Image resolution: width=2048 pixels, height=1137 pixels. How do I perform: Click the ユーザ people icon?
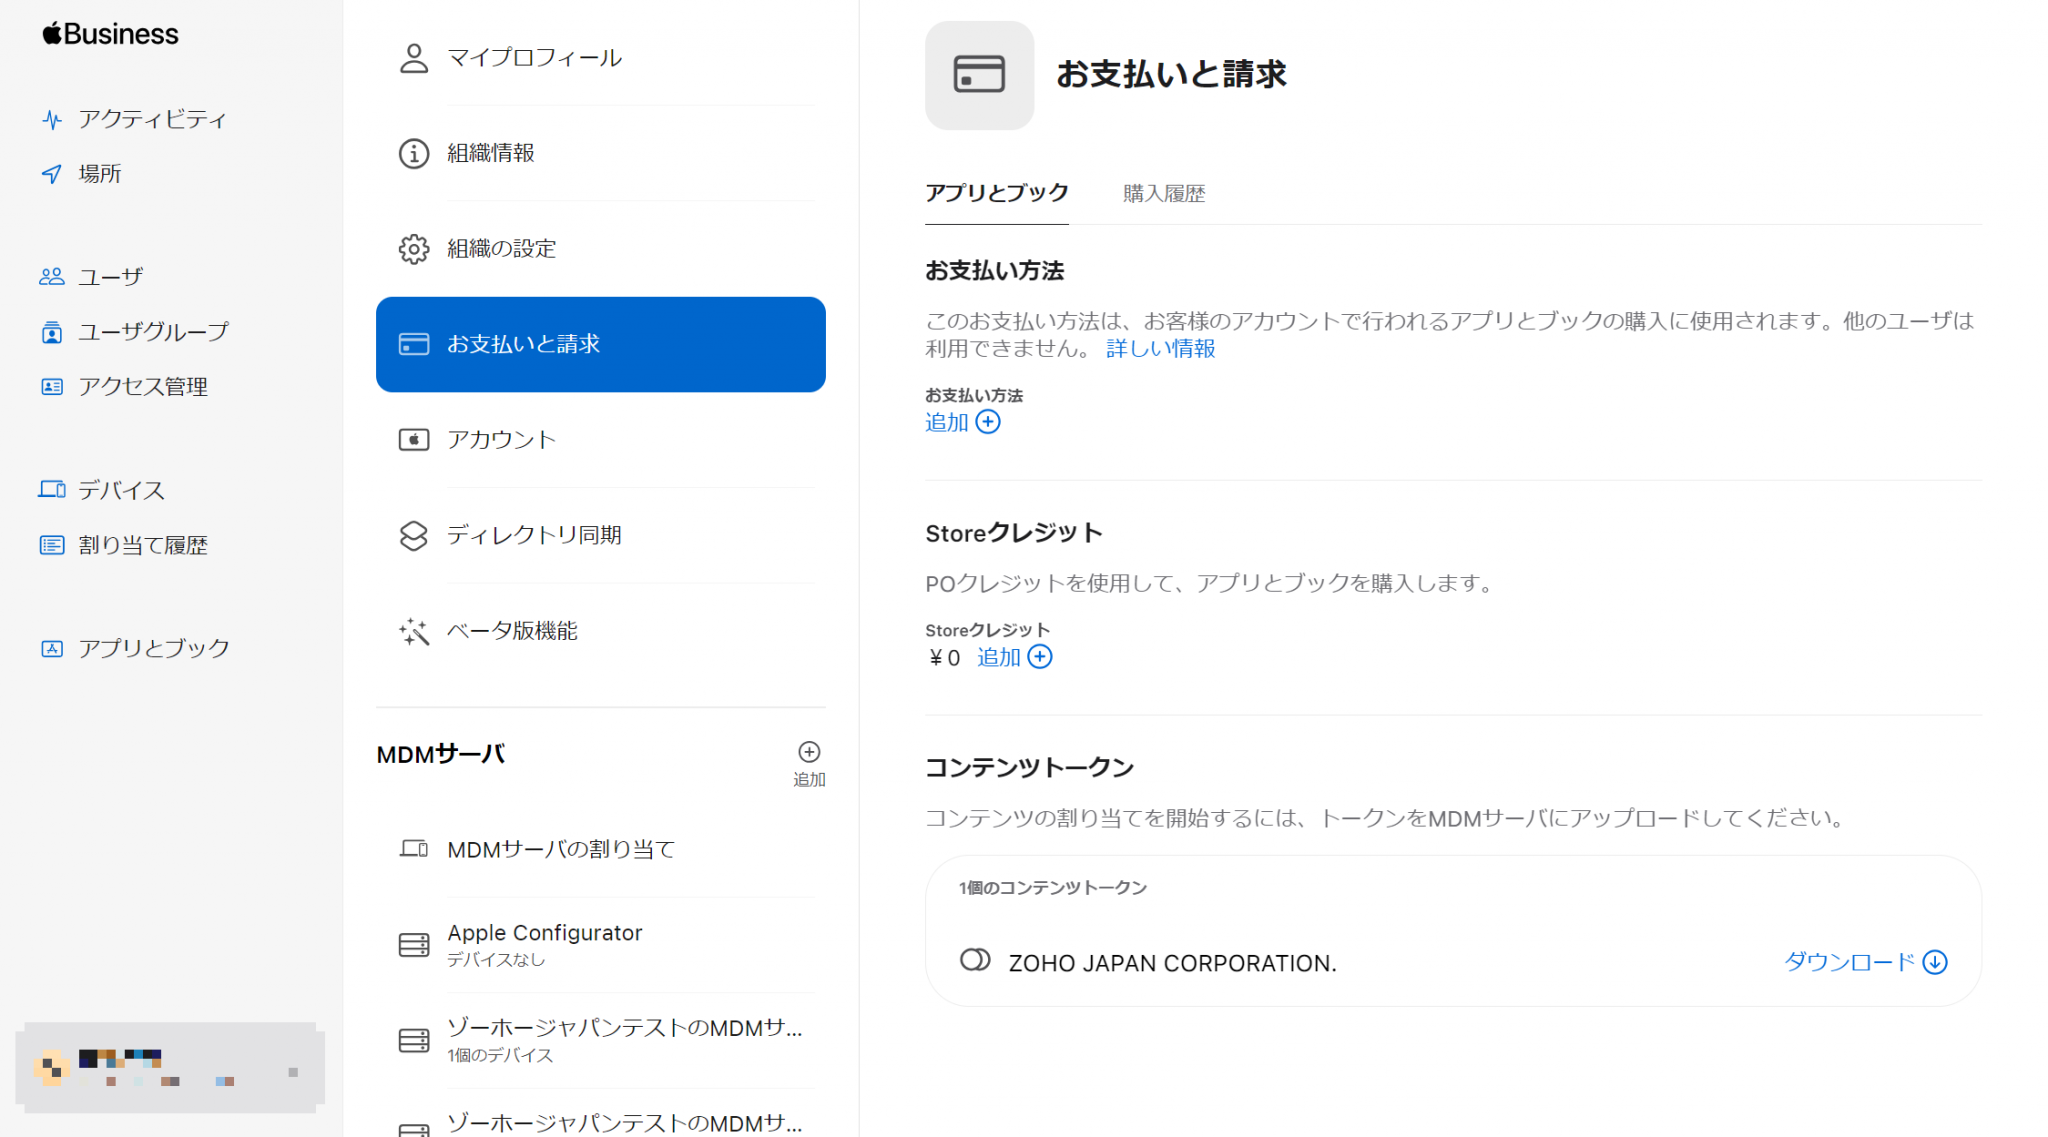click(x=51, y=276)
